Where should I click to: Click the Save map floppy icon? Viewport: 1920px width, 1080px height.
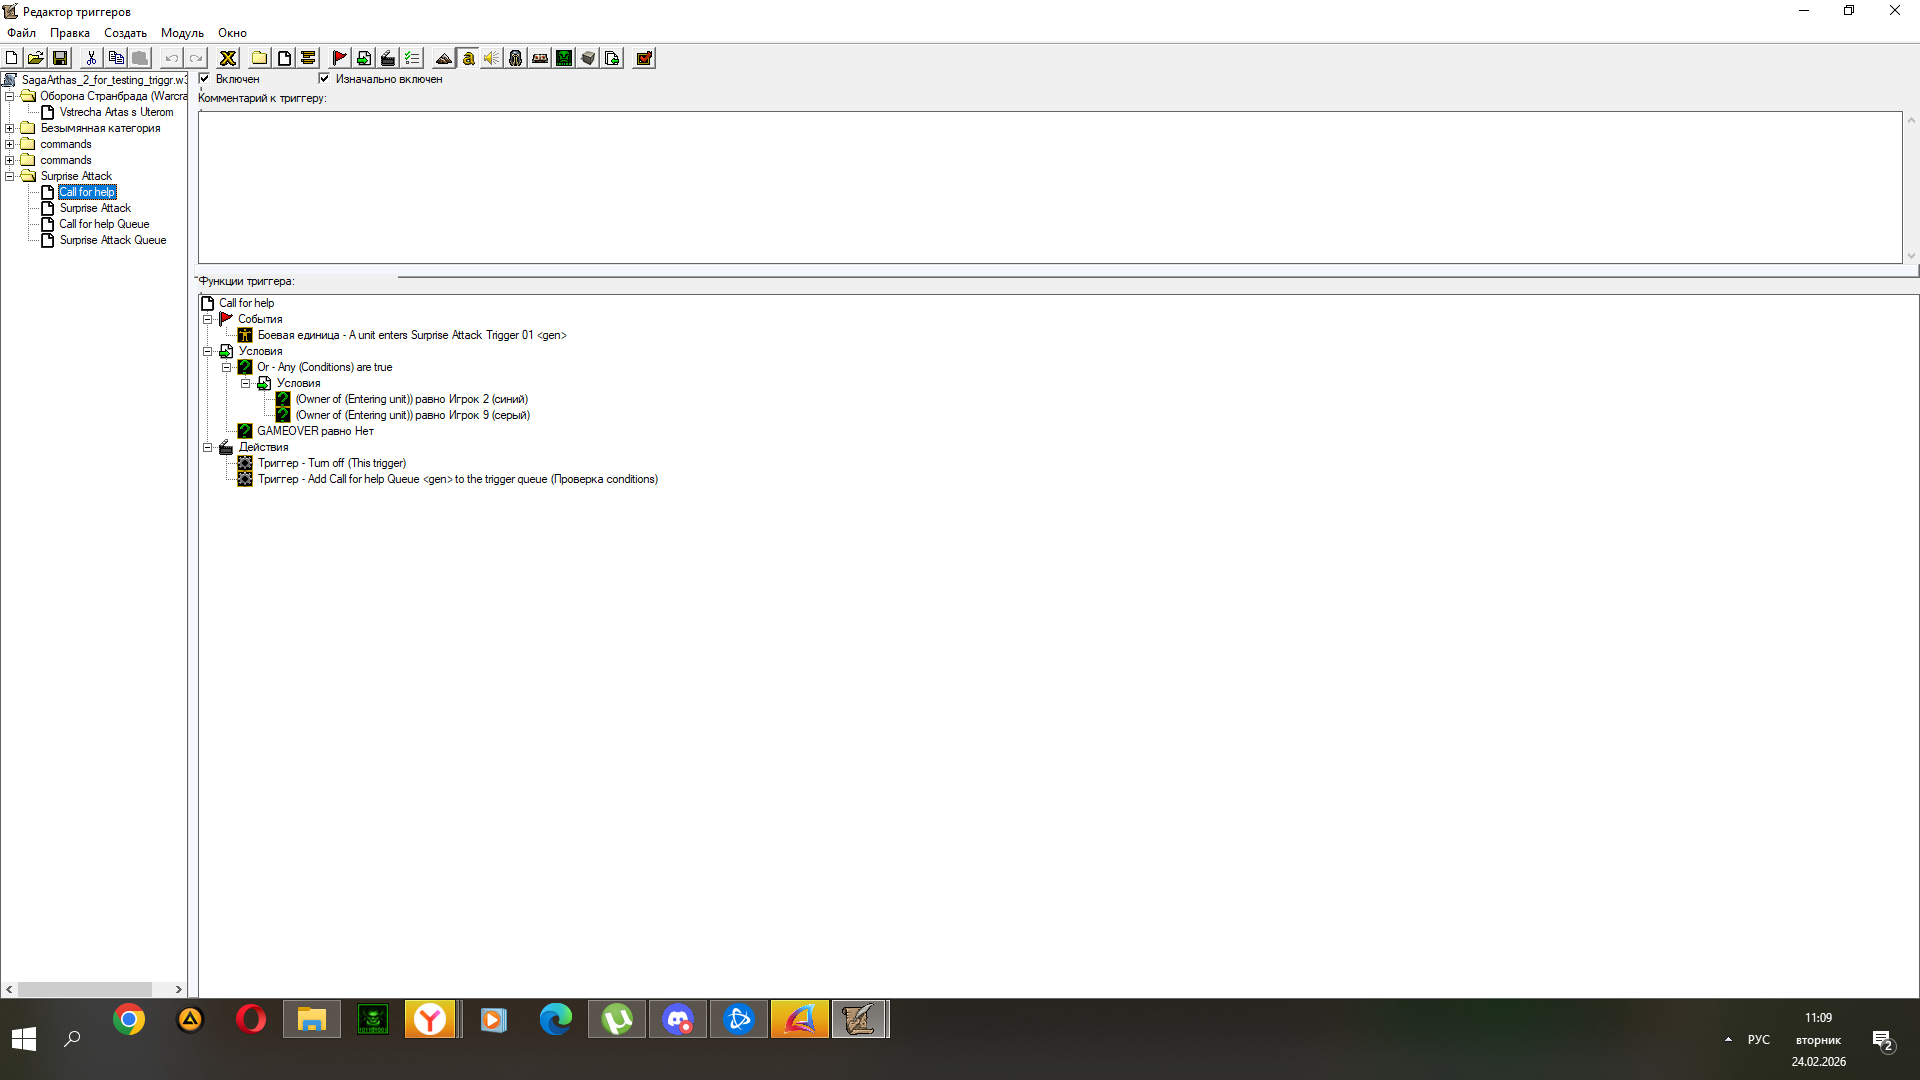click(60, 58)
